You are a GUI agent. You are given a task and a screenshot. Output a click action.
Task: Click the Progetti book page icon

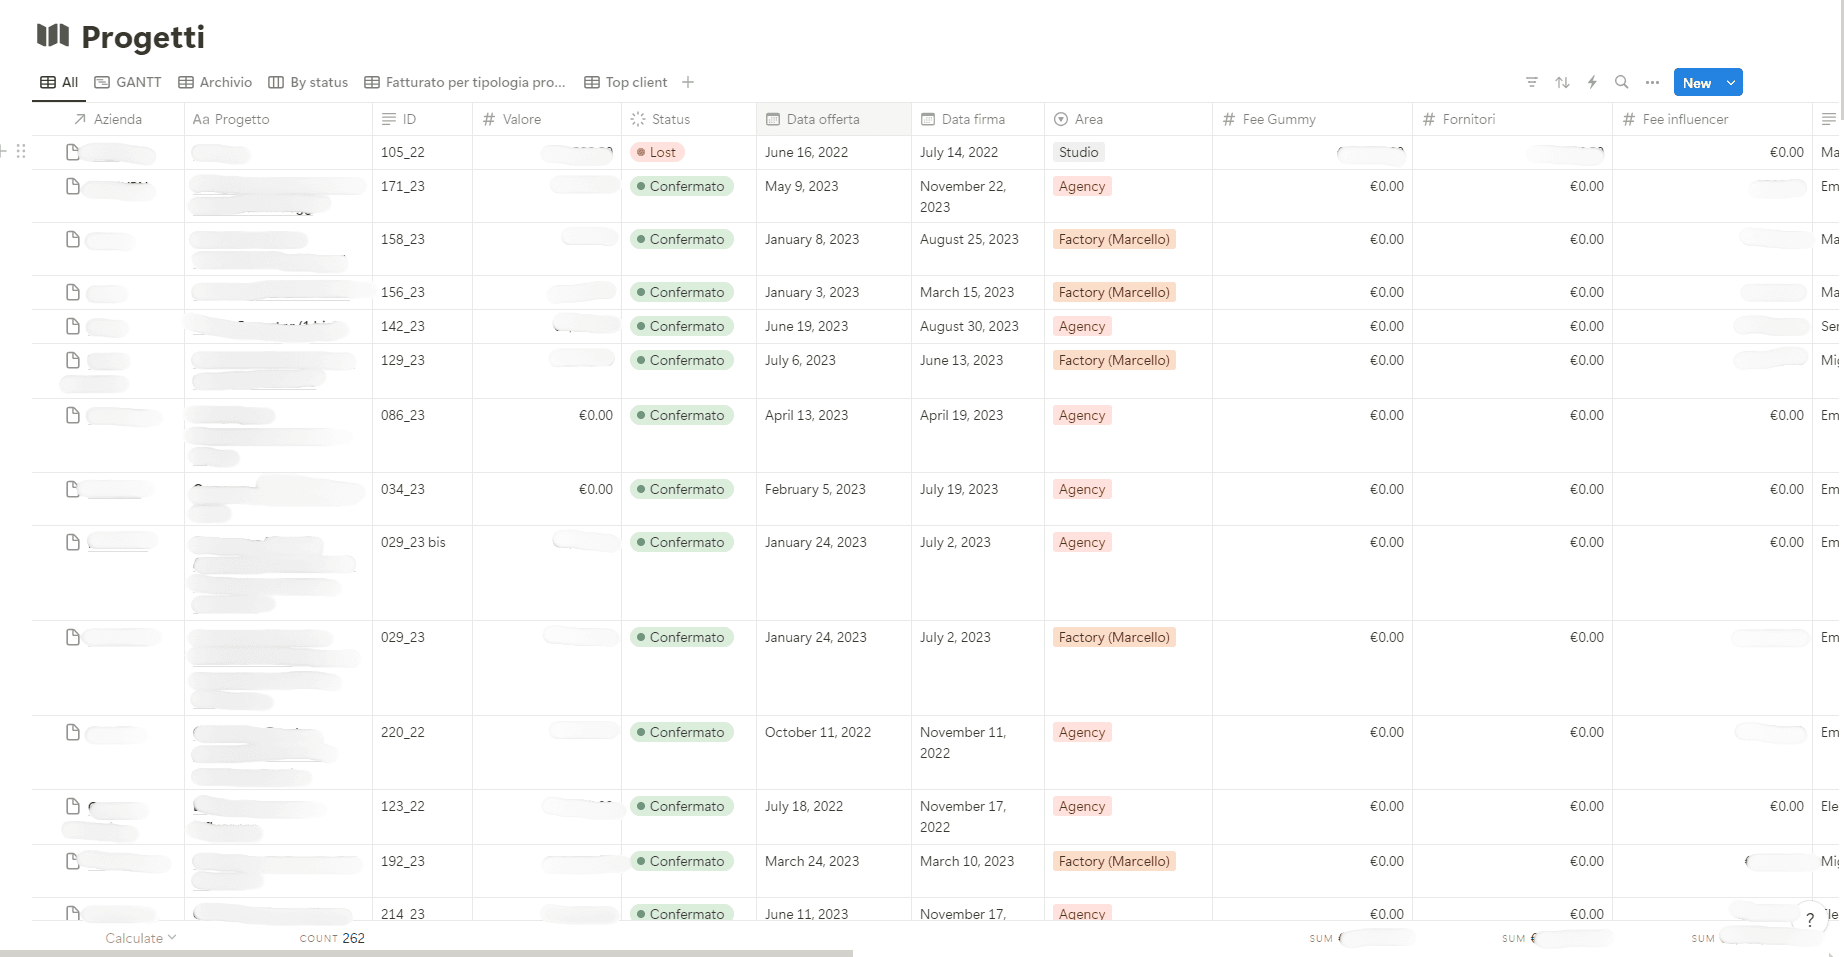point(53,36)
